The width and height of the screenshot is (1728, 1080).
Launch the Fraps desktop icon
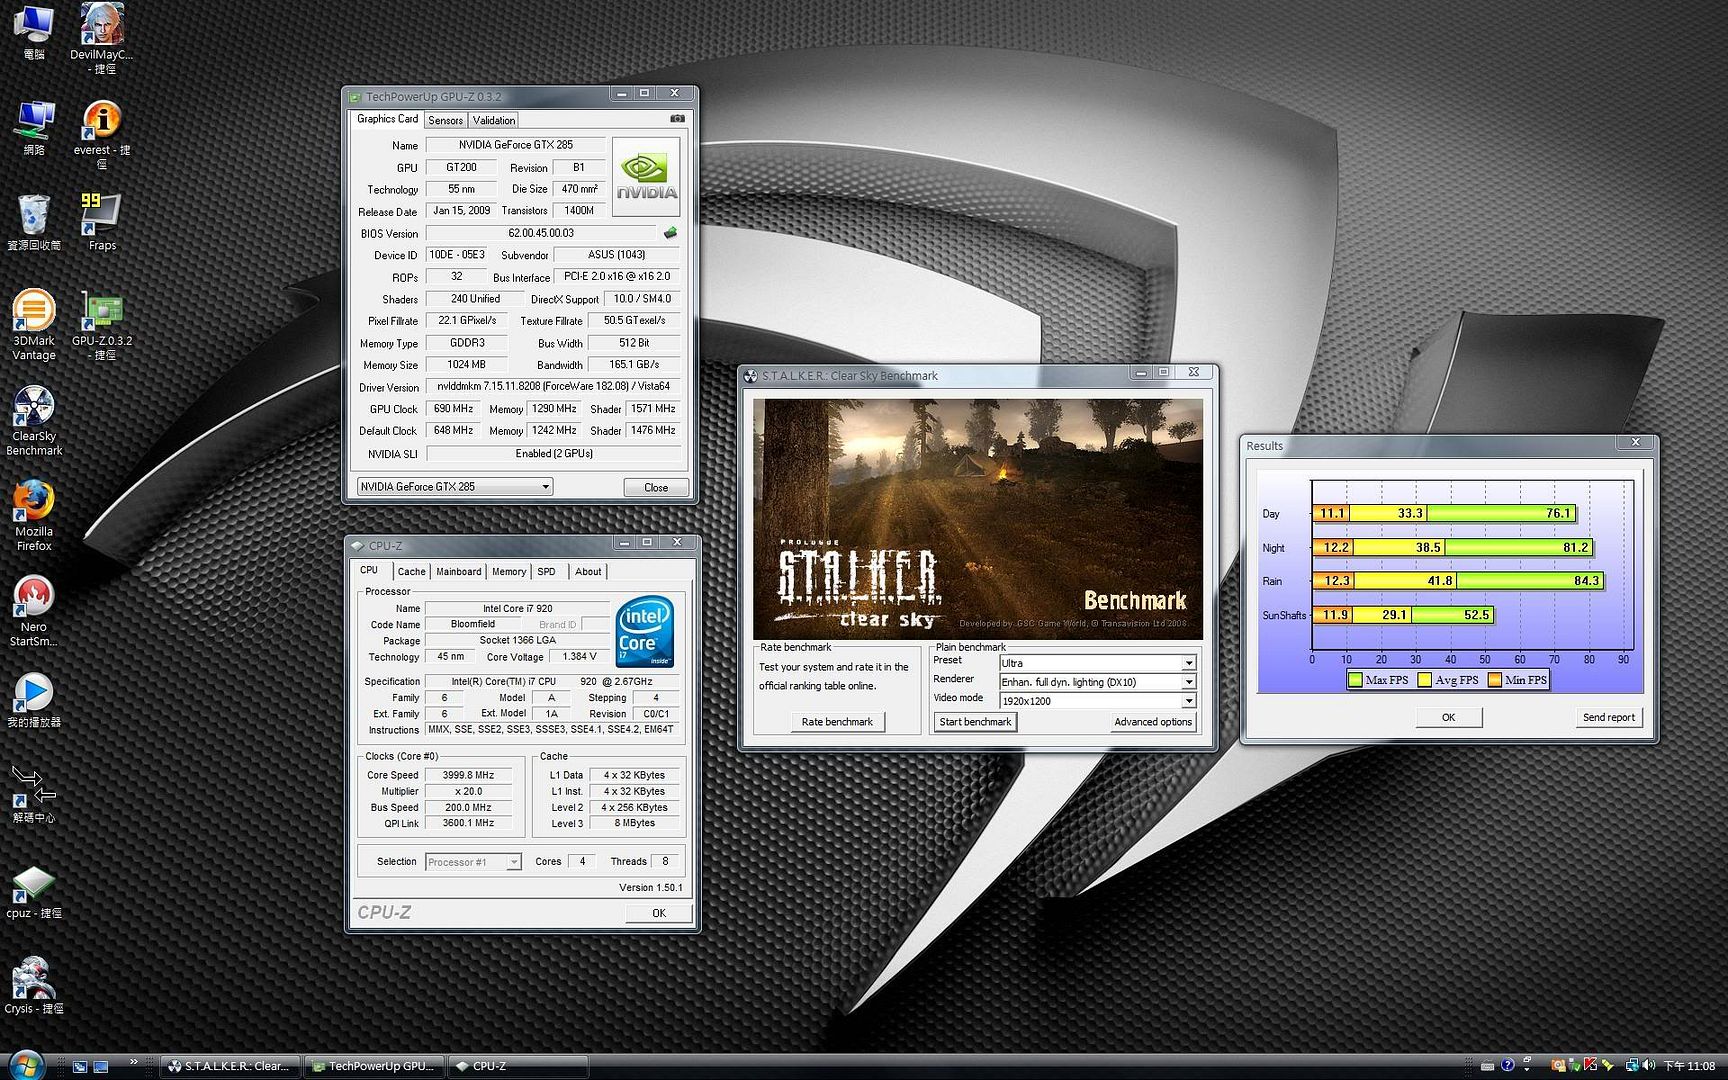coord(101,222)
